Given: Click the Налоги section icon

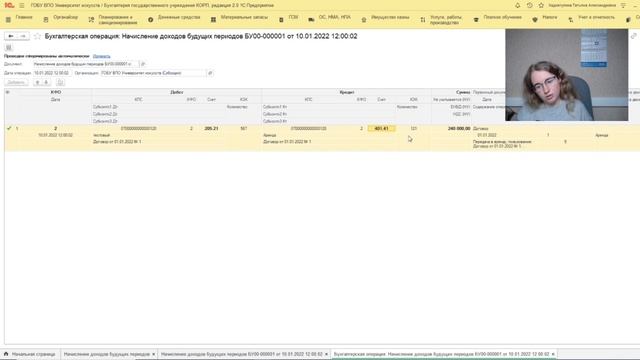Looking at the screenshot, I should 535,20.
